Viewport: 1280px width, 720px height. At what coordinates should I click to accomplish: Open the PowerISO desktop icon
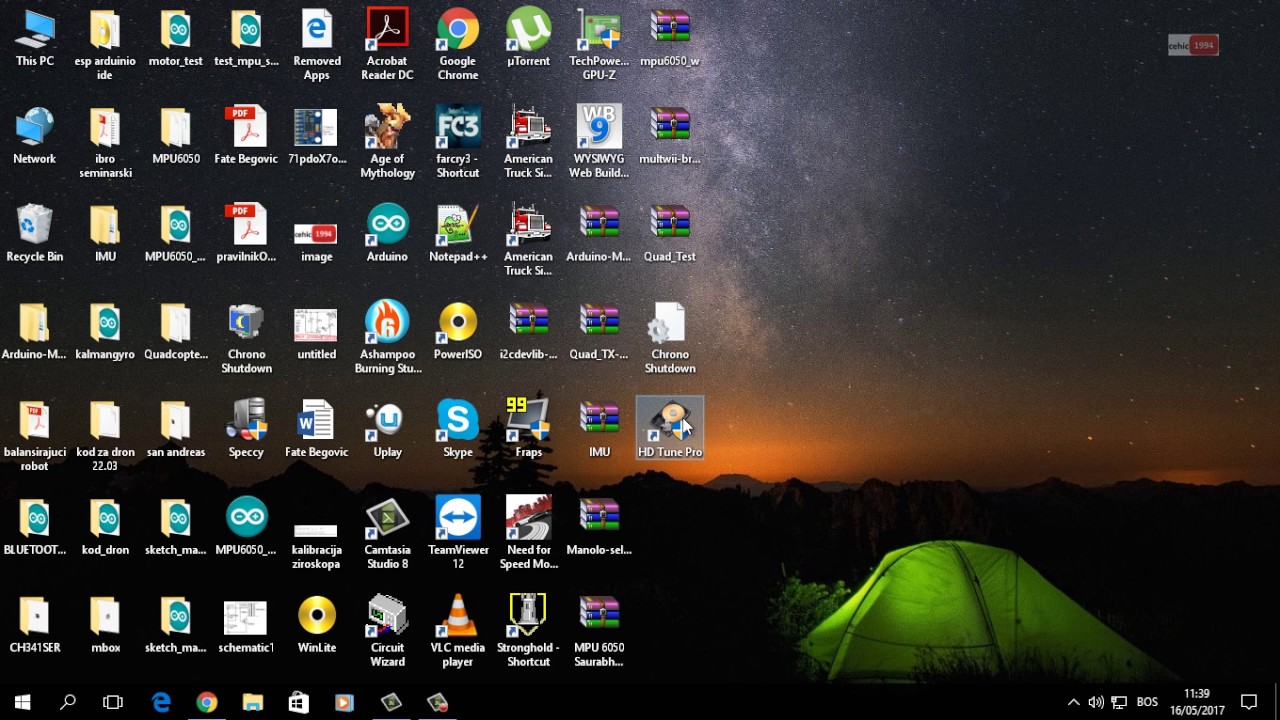point(458,333)
